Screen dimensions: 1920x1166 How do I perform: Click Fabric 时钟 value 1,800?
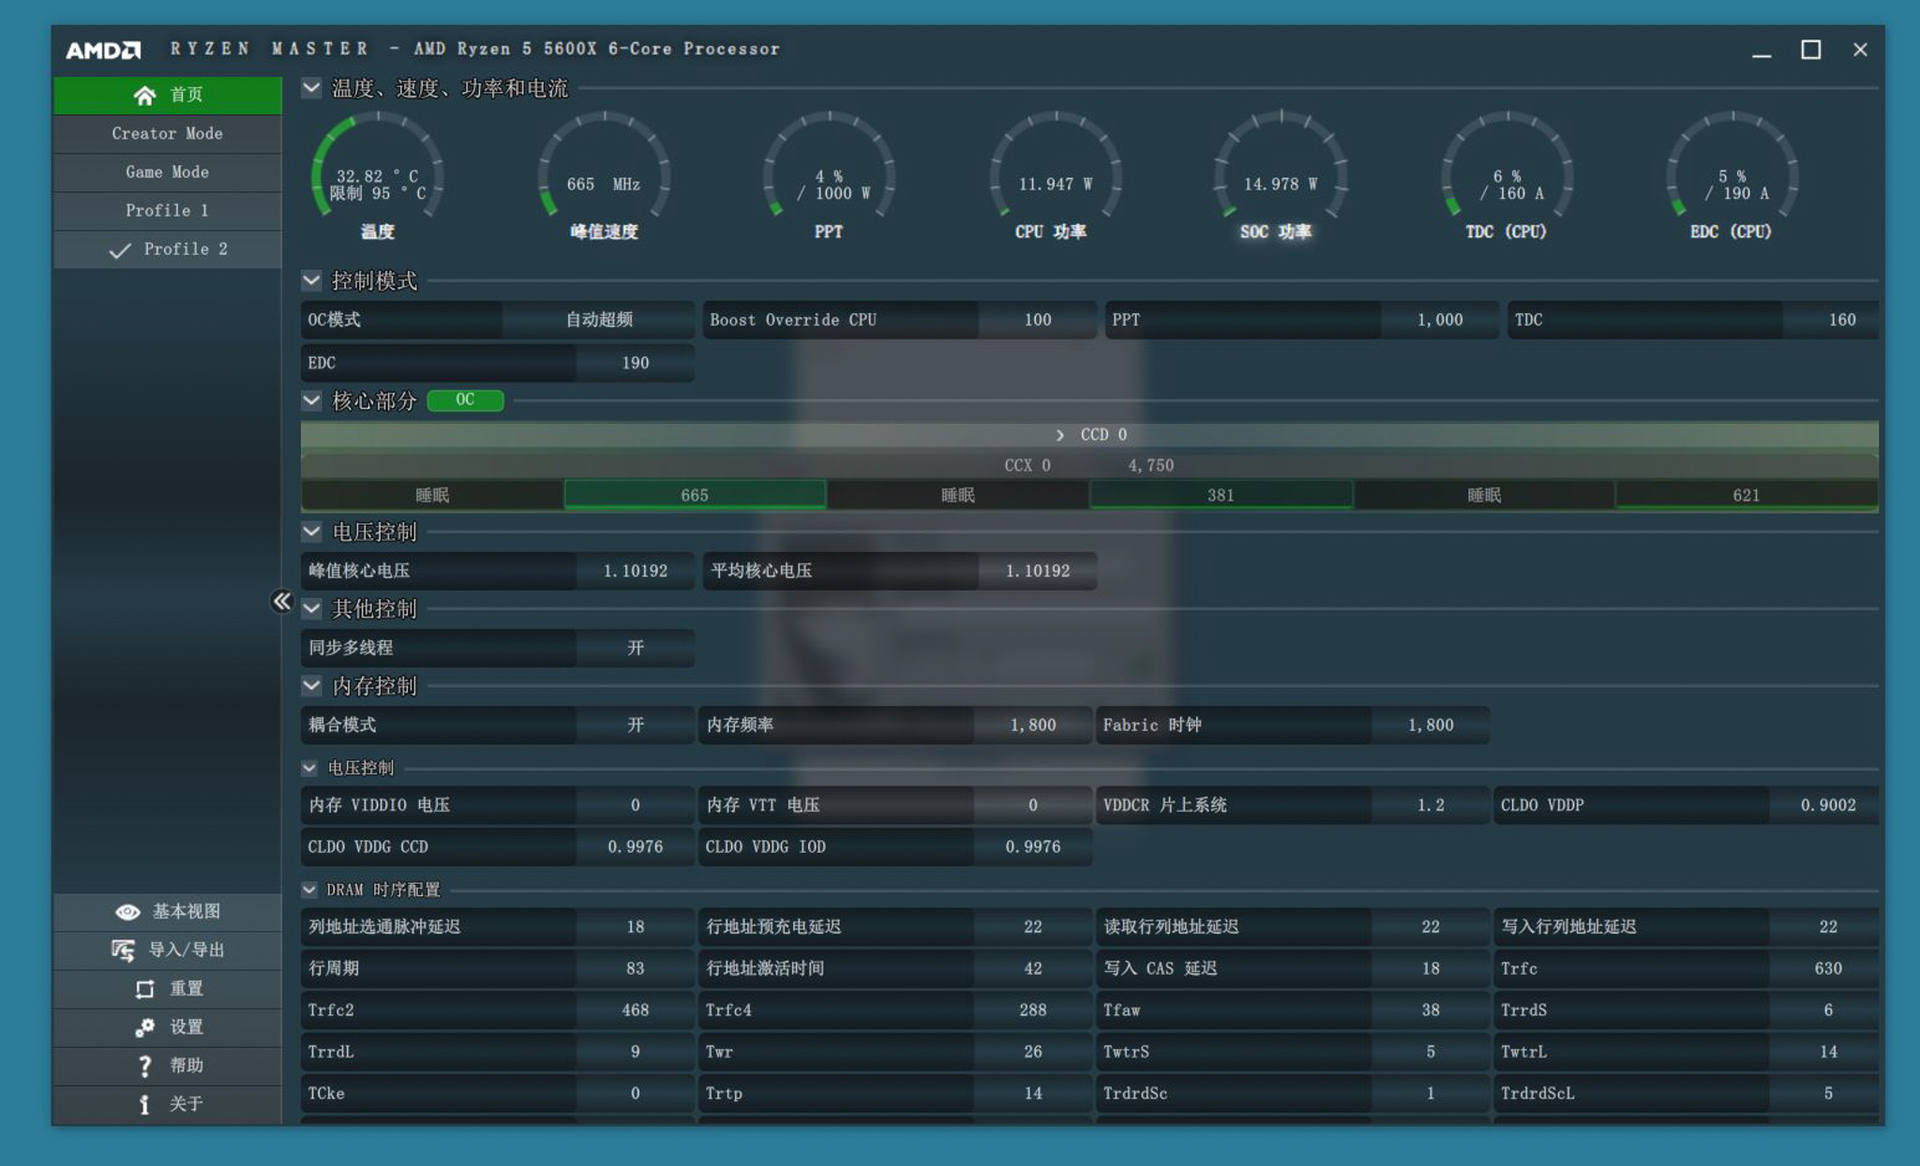coord(1431,725)
